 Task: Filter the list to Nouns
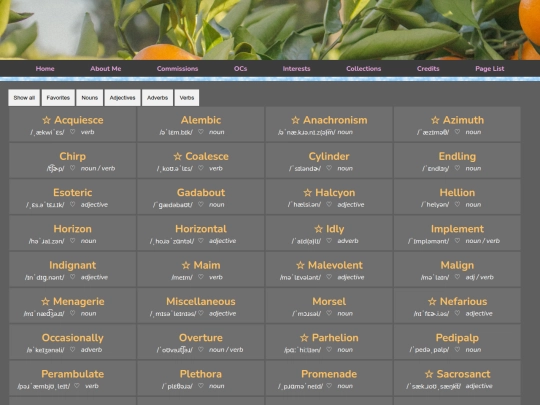pyautogui.click(x=90, y=98)
